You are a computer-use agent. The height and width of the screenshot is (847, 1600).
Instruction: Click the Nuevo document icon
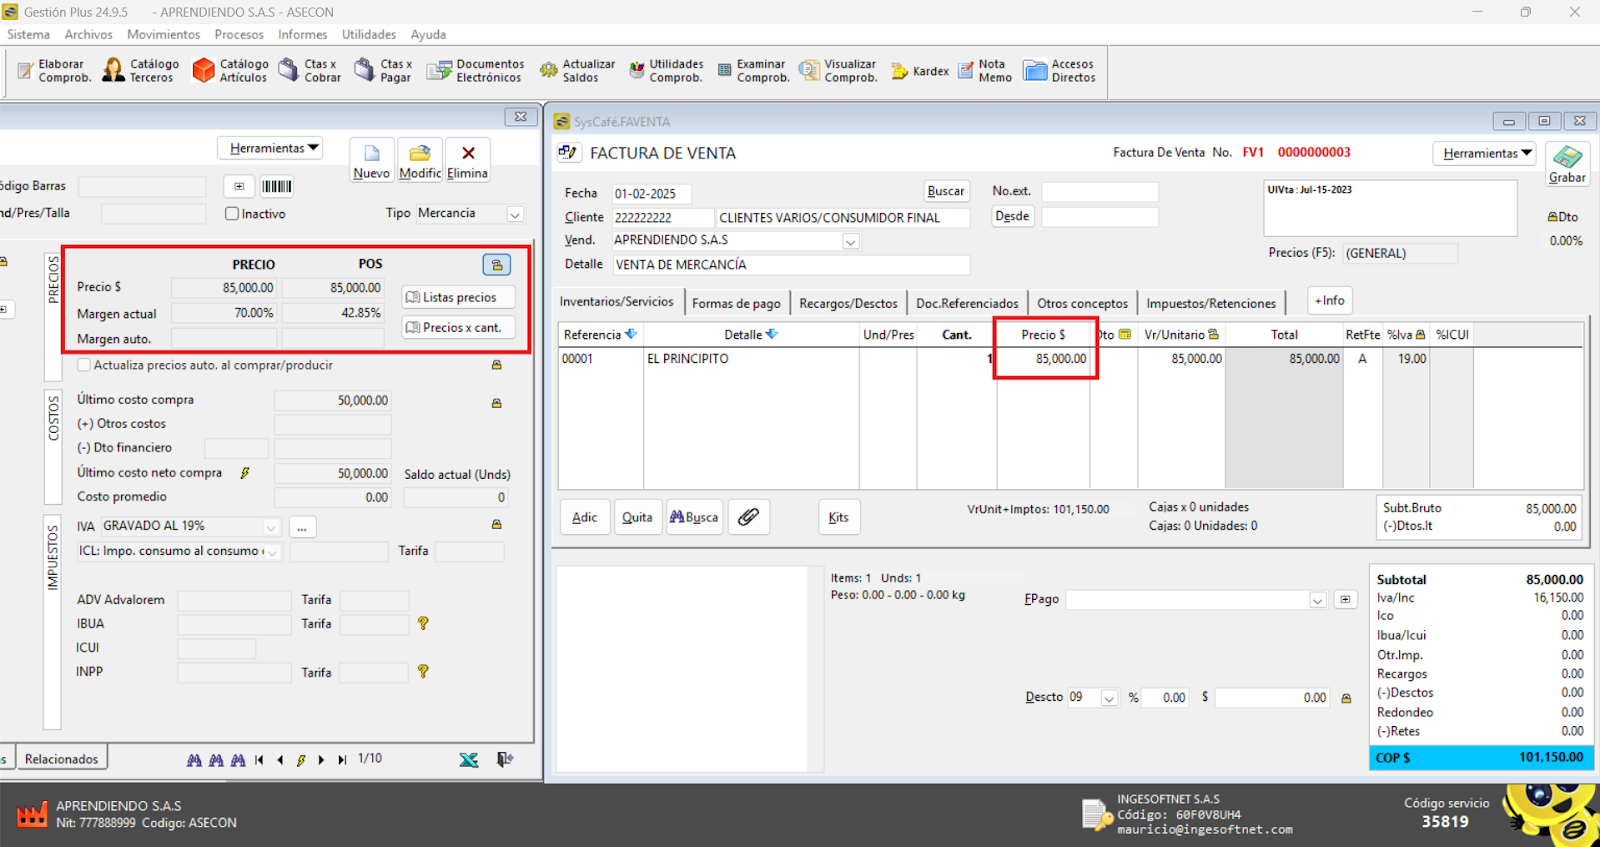click(371, 154)
